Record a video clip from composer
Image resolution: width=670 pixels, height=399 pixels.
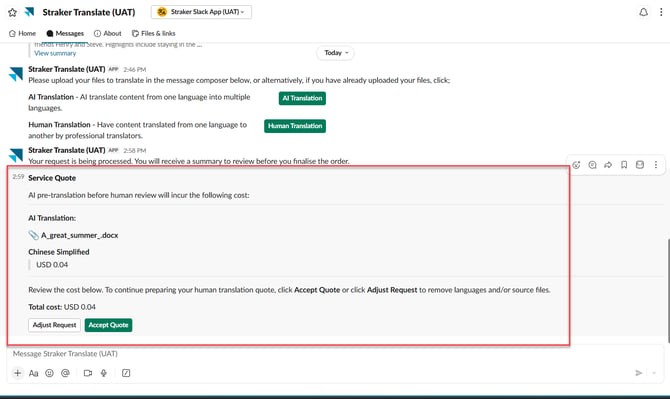(88, 373)
